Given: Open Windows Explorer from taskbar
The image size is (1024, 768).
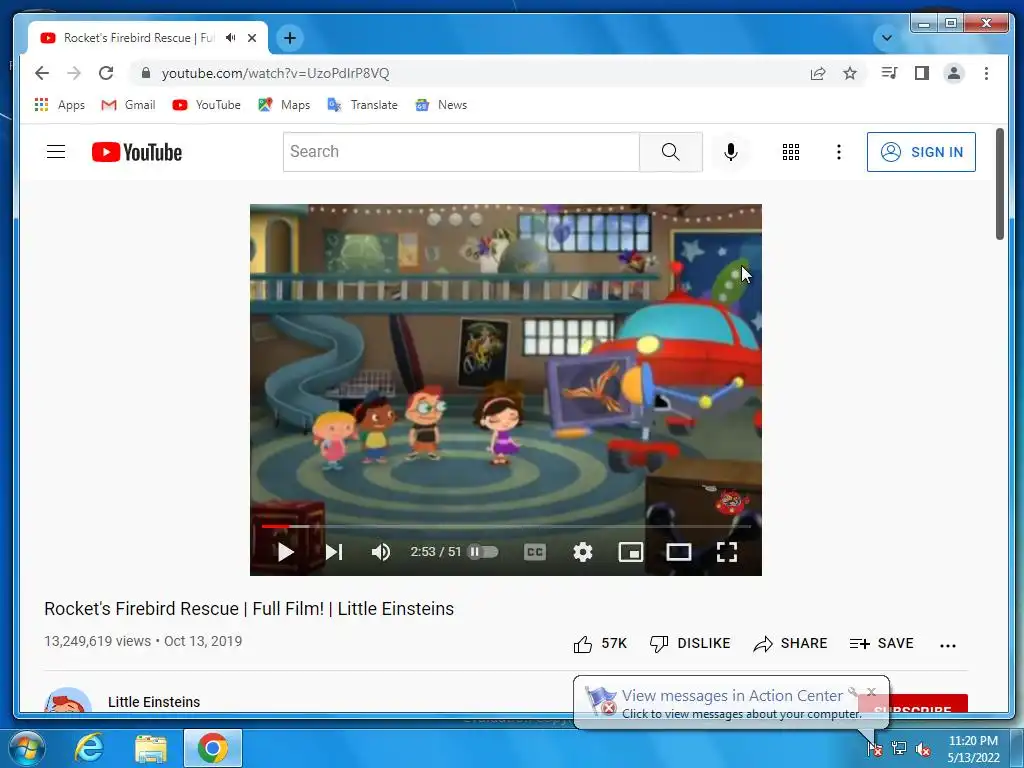Looking at the screenshot, I should tap(151, 748).
